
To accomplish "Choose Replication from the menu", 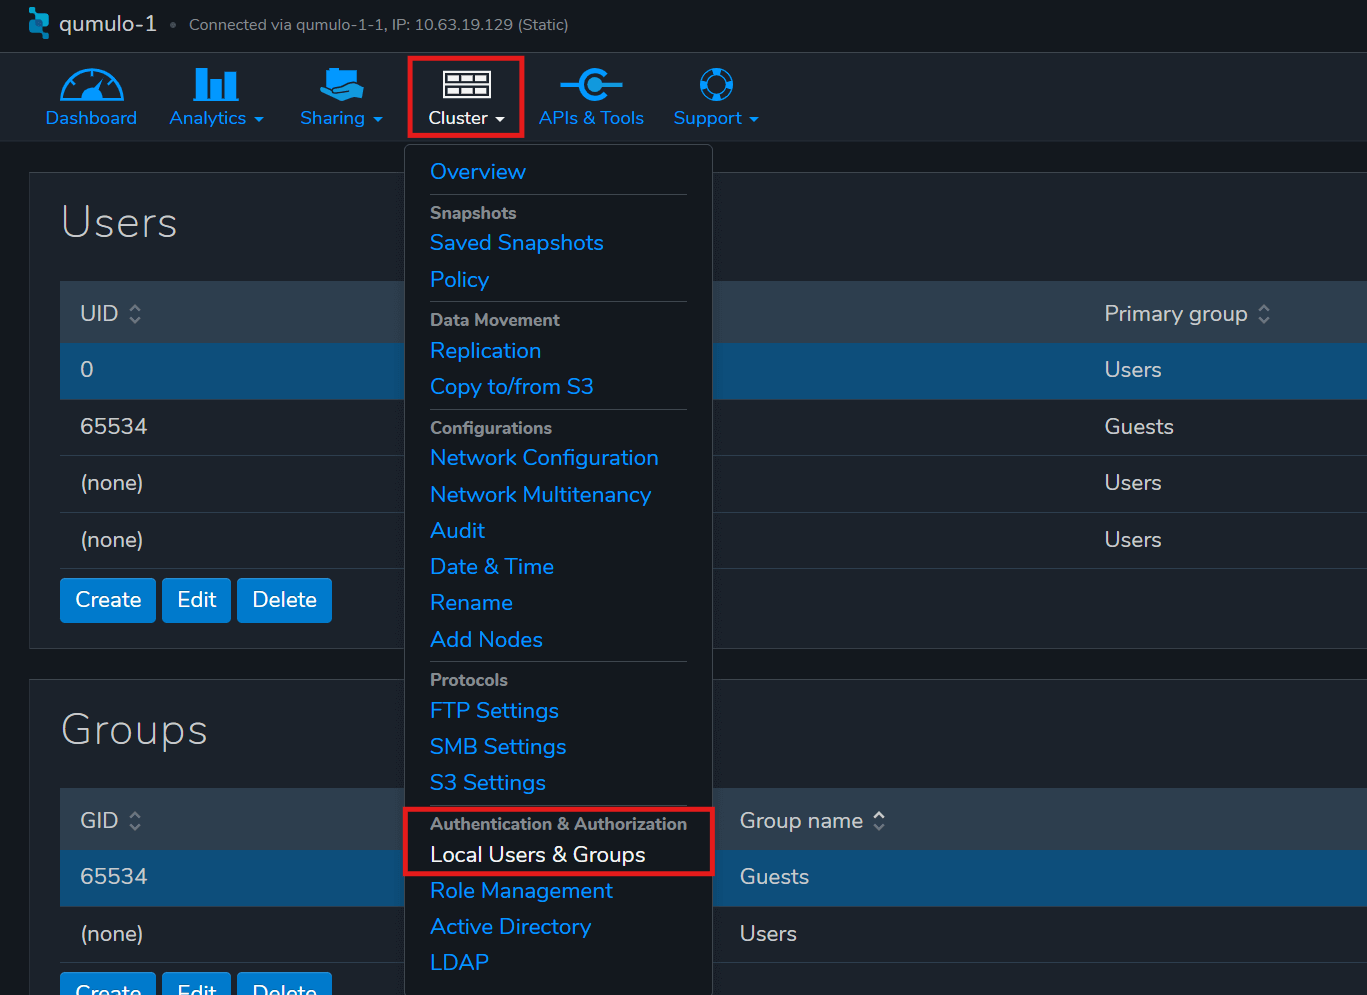I will click(486, 351).
